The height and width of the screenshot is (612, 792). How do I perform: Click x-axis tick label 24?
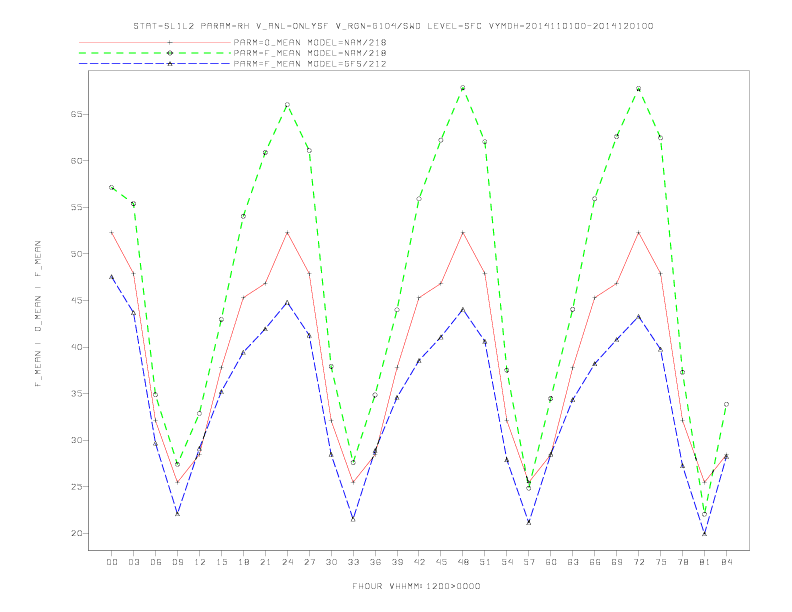287,562
